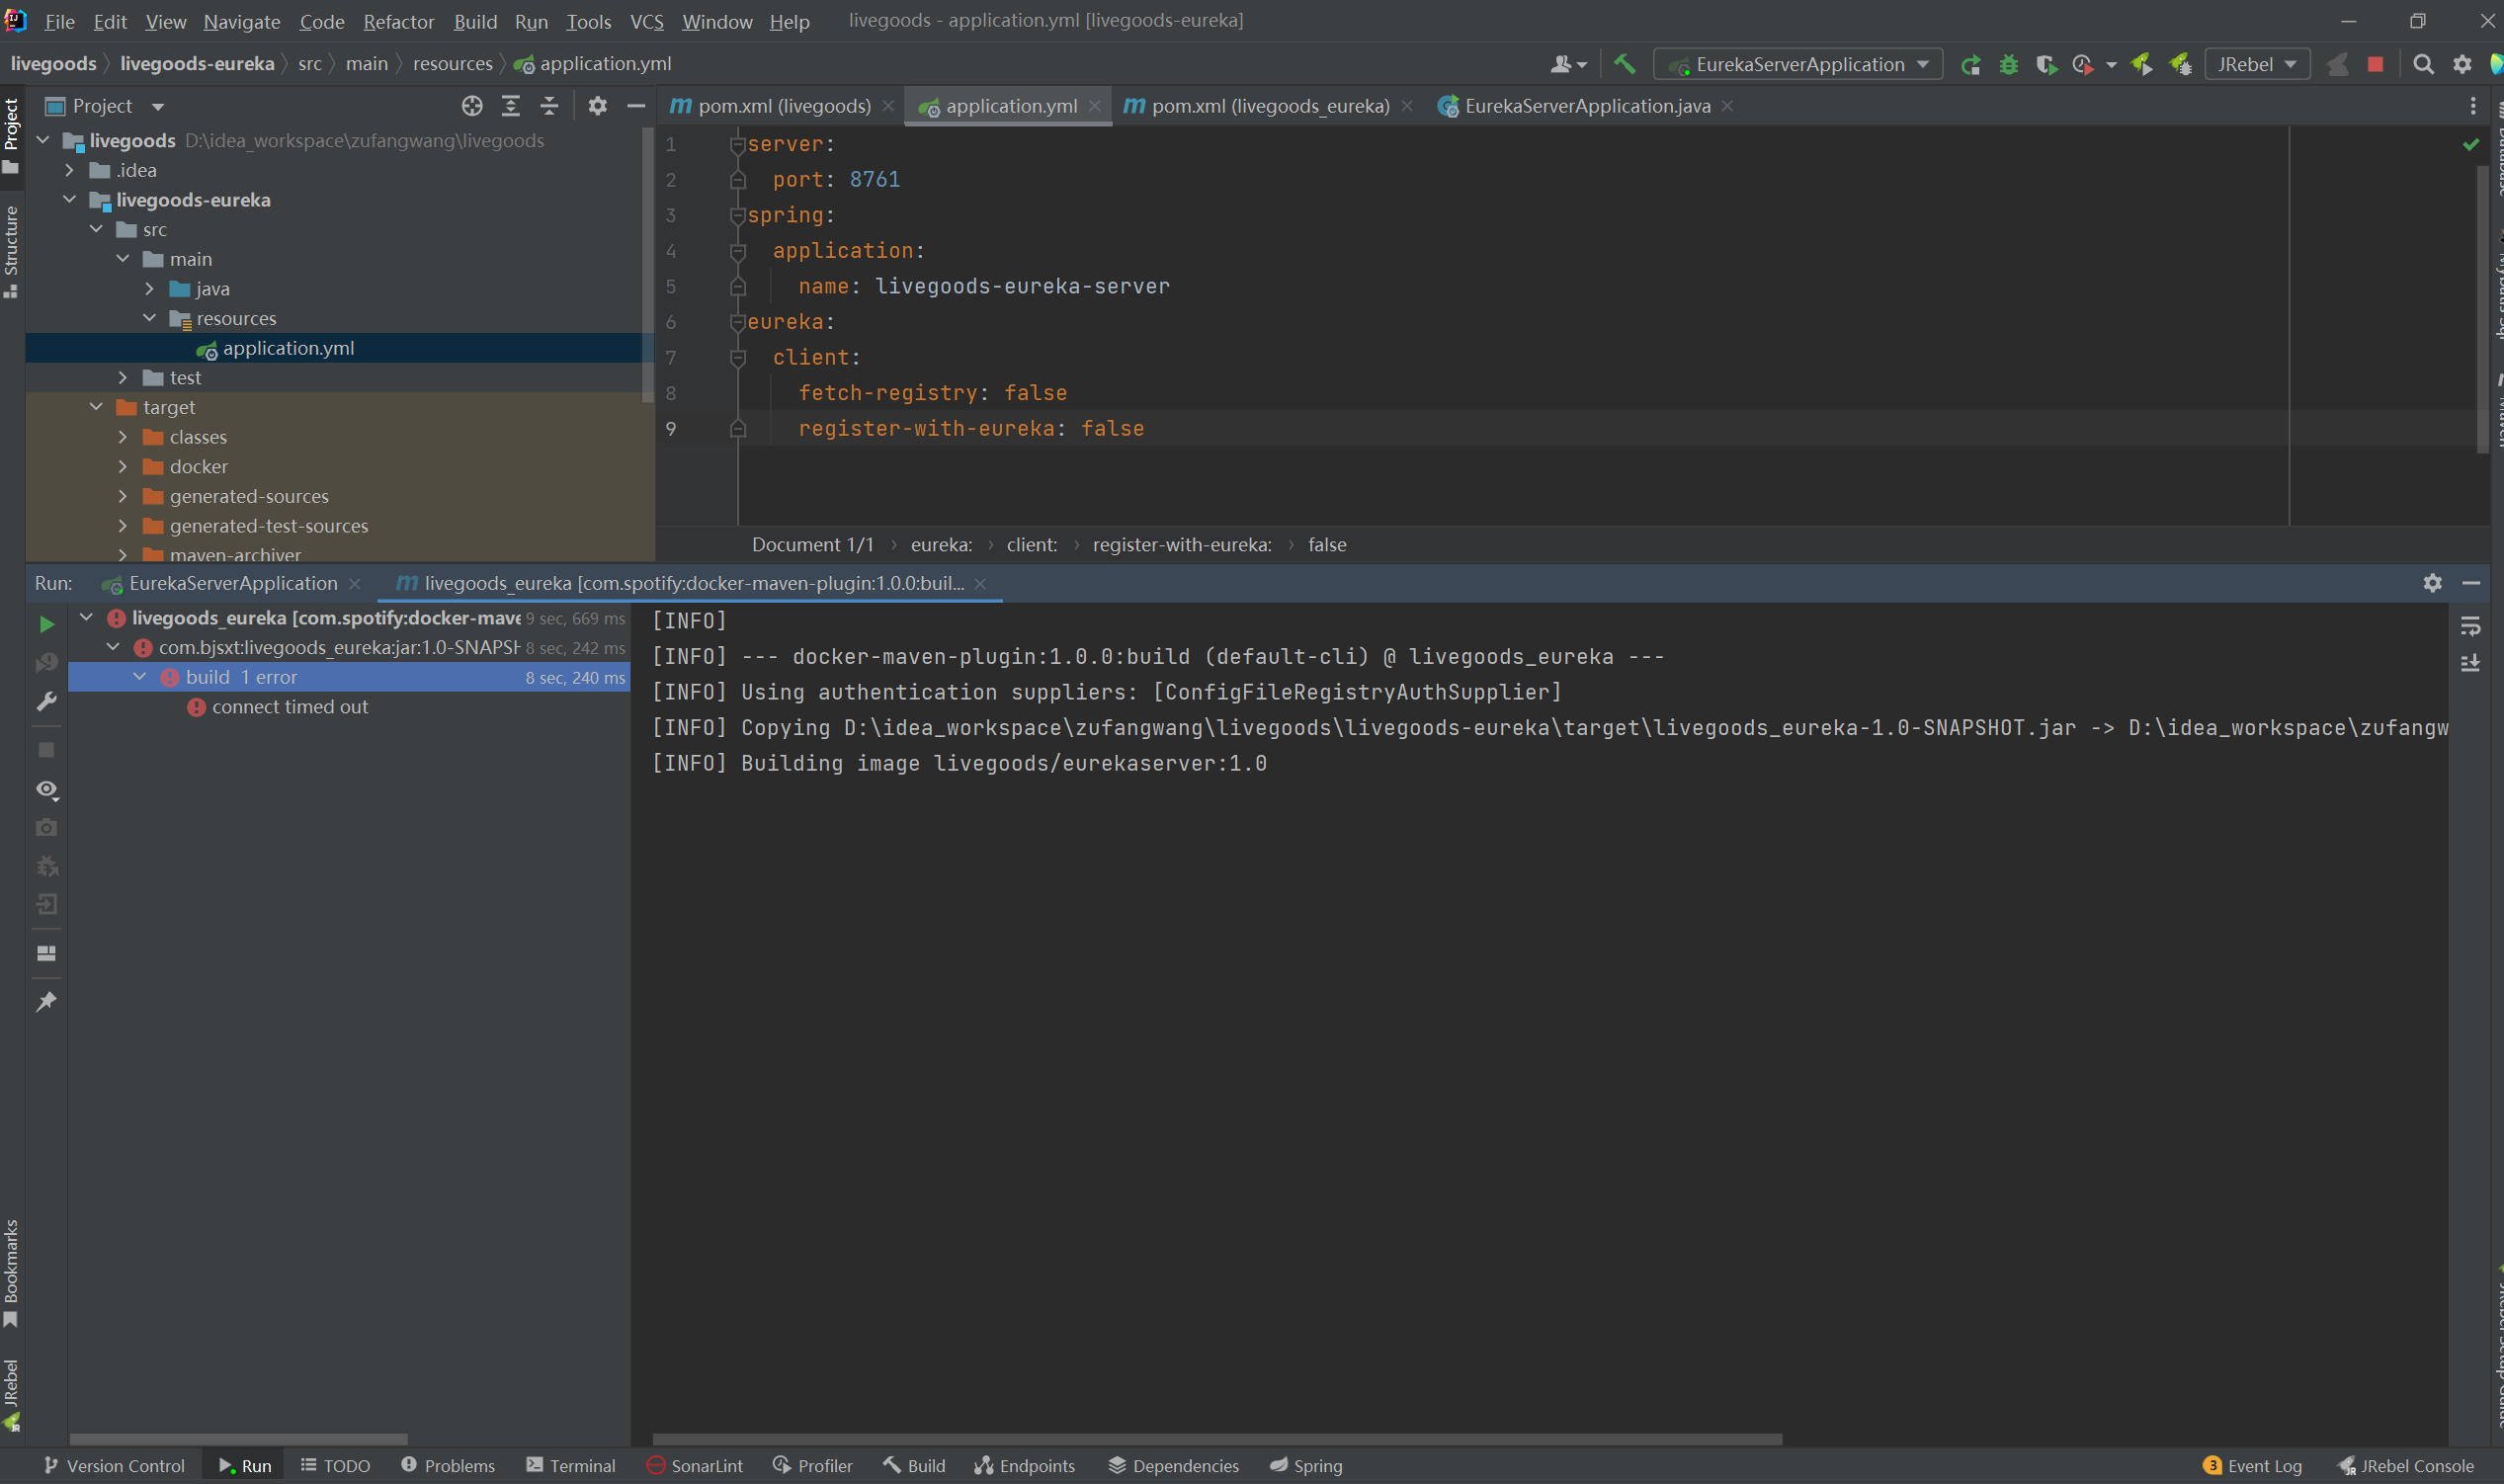Toggle the eye view filter in Run panel
The height and width of the screenshot is (1484, 2504).
46,790
